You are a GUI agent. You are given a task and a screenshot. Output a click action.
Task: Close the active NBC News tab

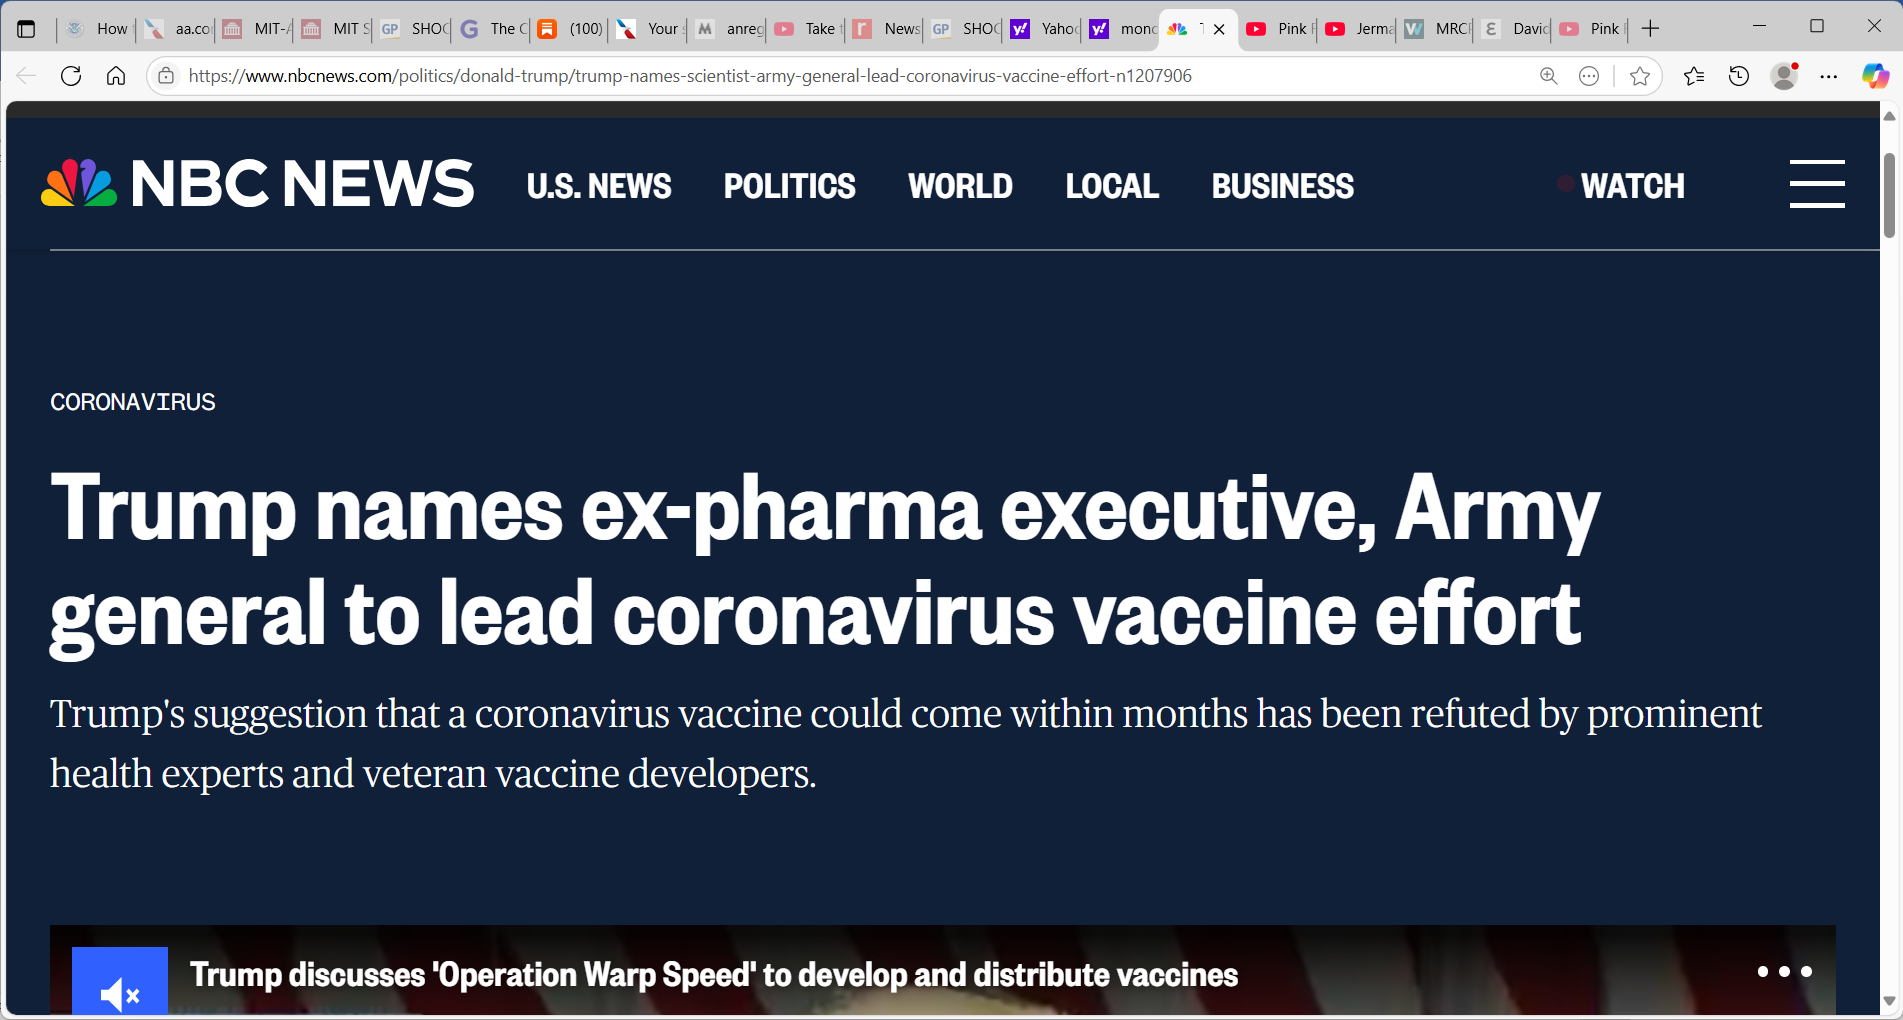(1219, 29)
